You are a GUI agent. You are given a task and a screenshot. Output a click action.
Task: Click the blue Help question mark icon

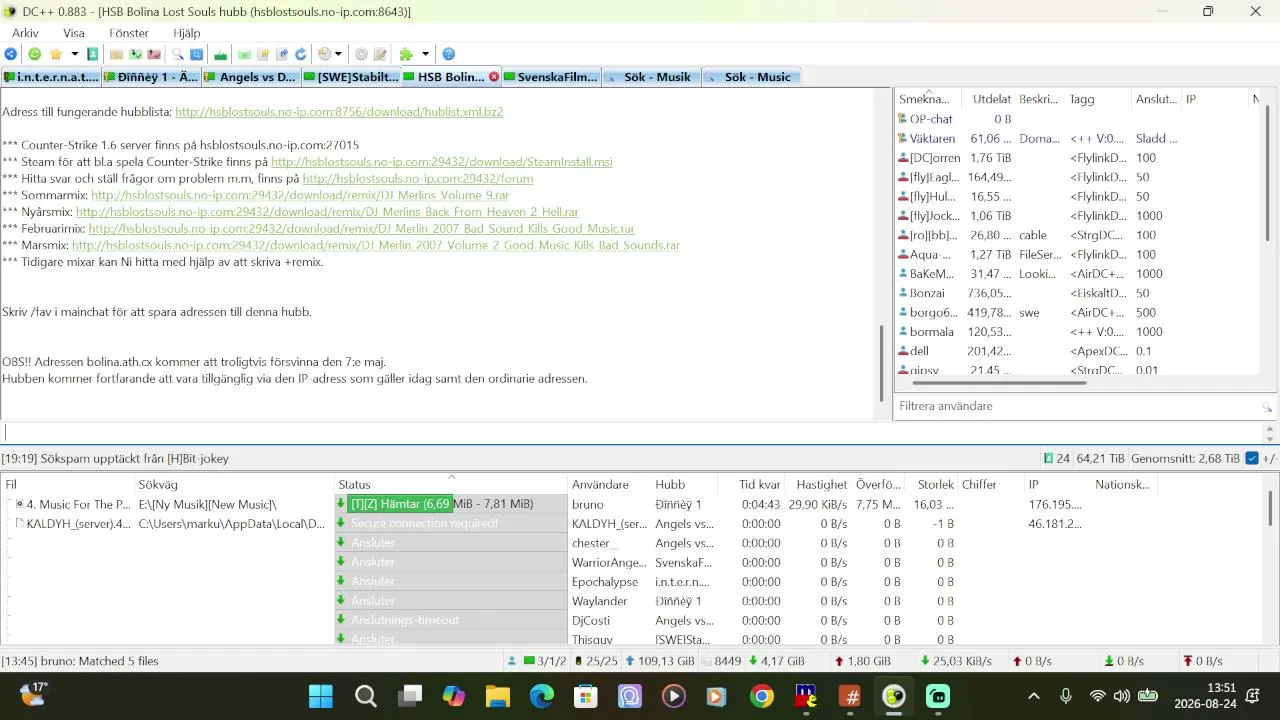[448, 54]
